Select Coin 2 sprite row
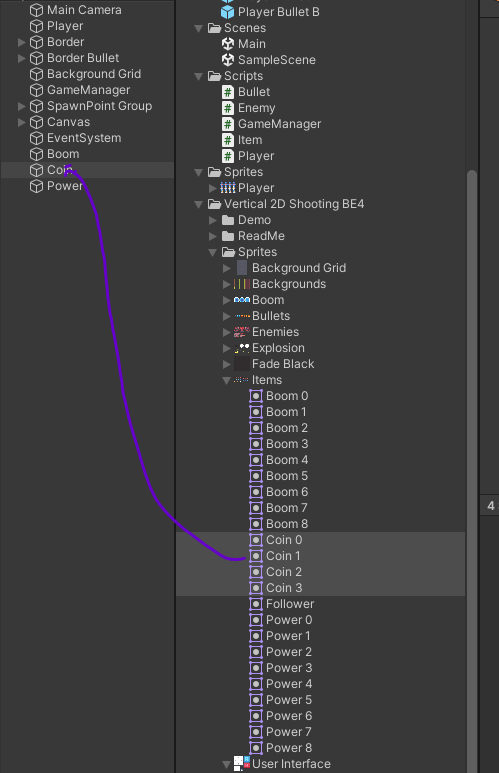 (321, 572)
